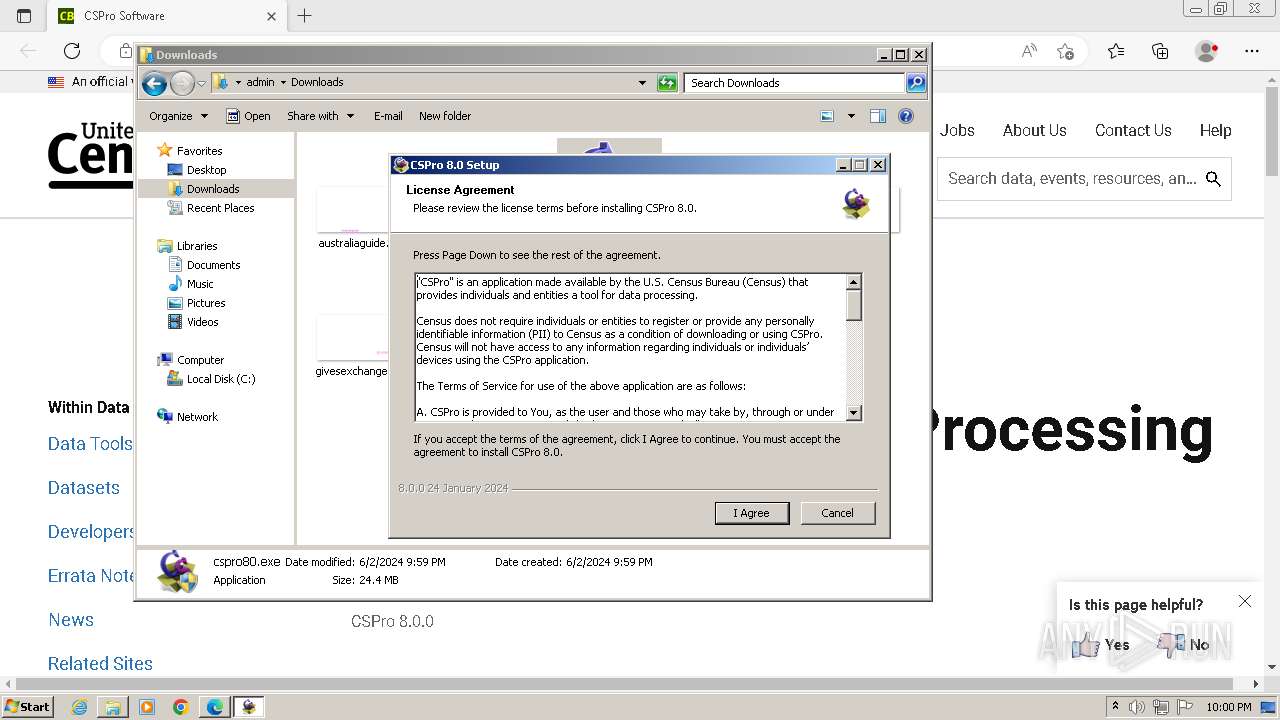This screenshot has width=1280, height=720.
Task: Open recent locations dropdown in Explorer
Action: click(x=201, y=83)
